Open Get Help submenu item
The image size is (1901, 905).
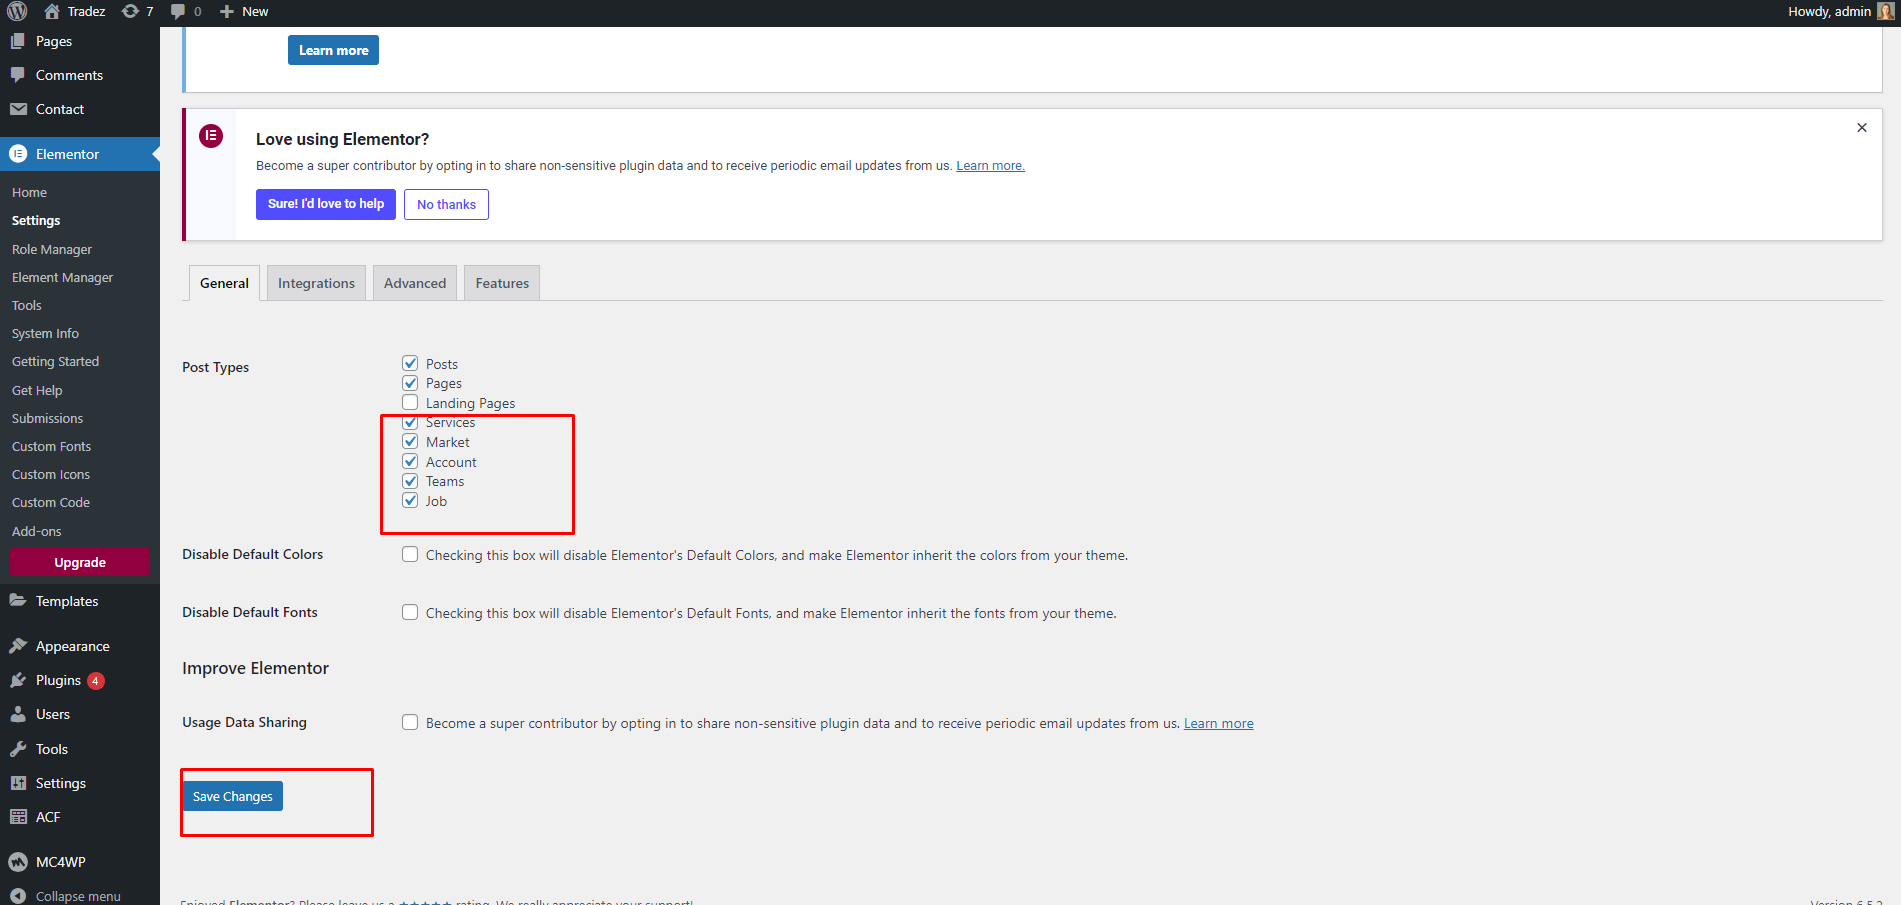37,390
